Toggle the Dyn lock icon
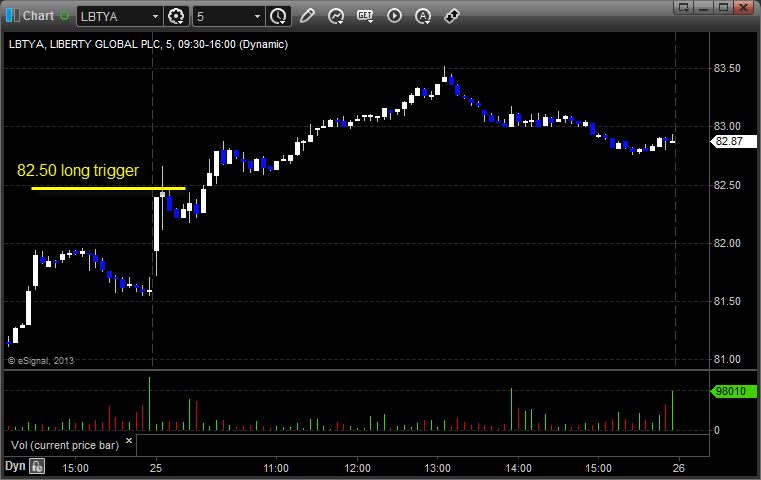 (37, 466)
